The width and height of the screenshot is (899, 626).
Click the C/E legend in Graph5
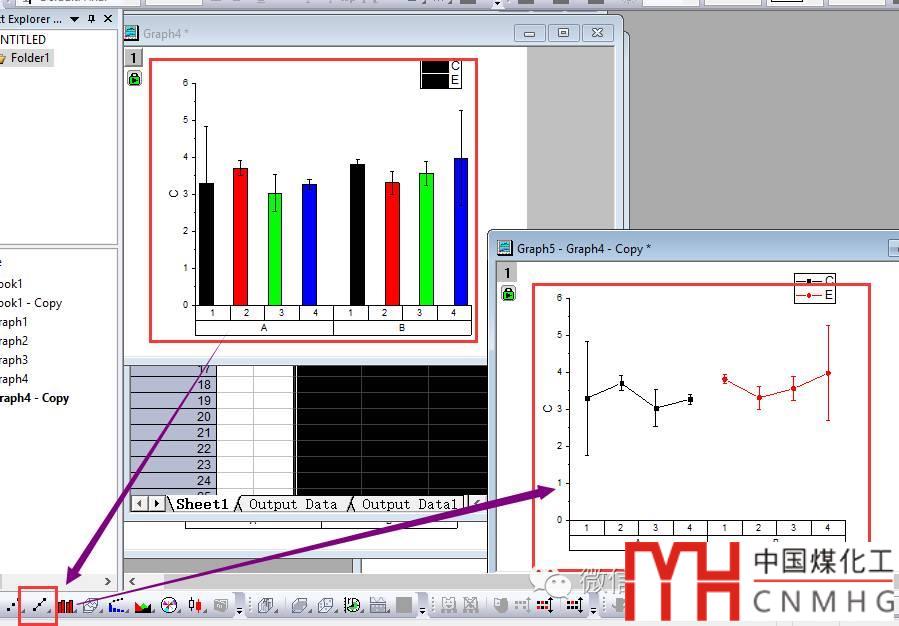[x=815, y=288]
